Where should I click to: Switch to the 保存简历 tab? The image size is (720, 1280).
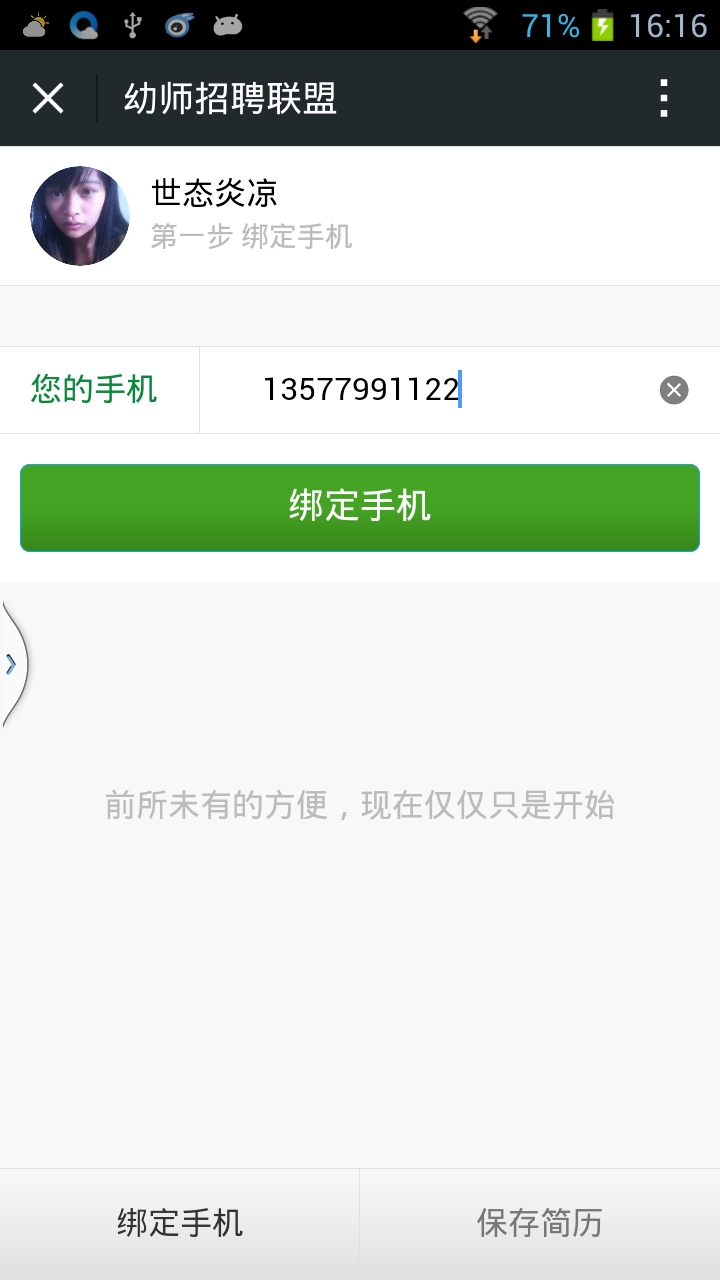540,1223
